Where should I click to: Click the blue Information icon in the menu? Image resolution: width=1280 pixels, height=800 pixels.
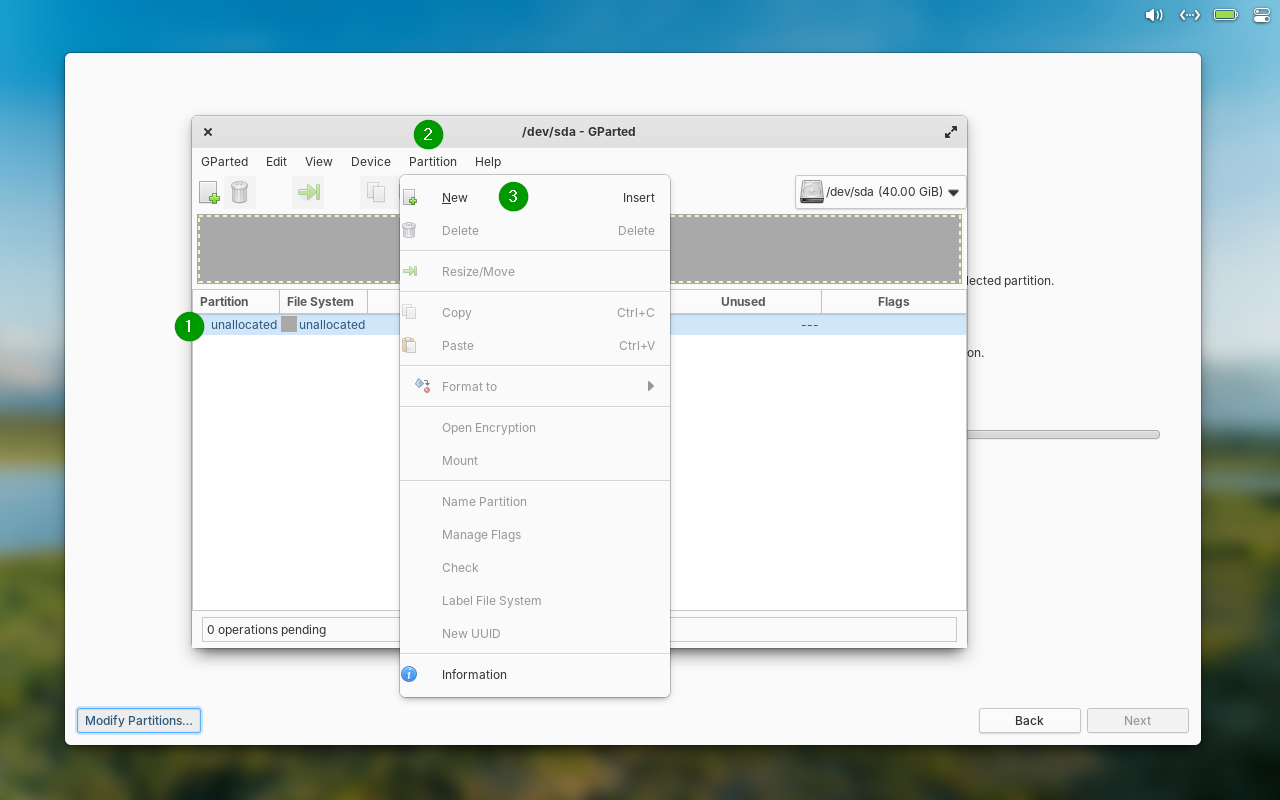[x=409, y=675]
